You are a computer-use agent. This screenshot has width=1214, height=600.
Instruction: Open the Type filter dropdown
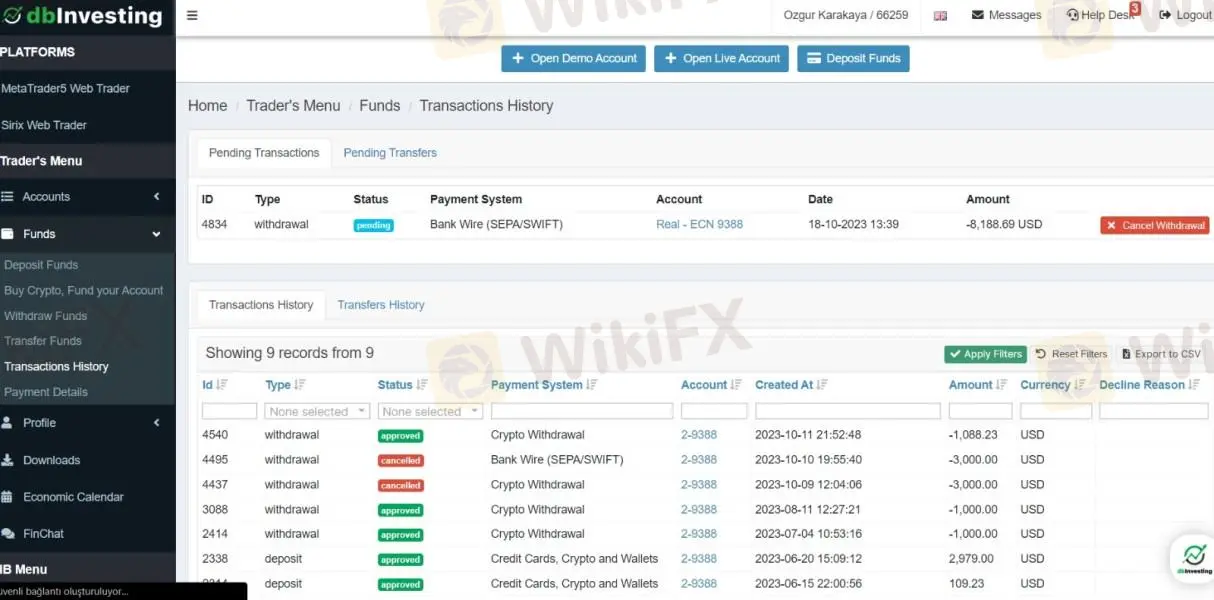coord(317,411)
